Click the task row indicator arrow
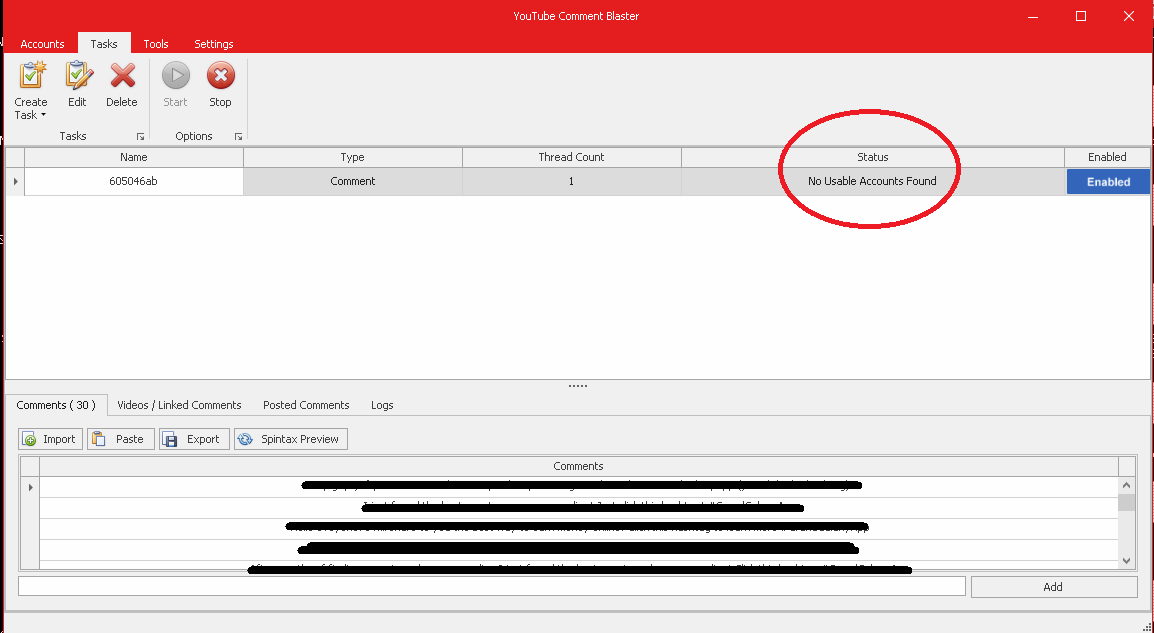 click(x=15, y=181)
